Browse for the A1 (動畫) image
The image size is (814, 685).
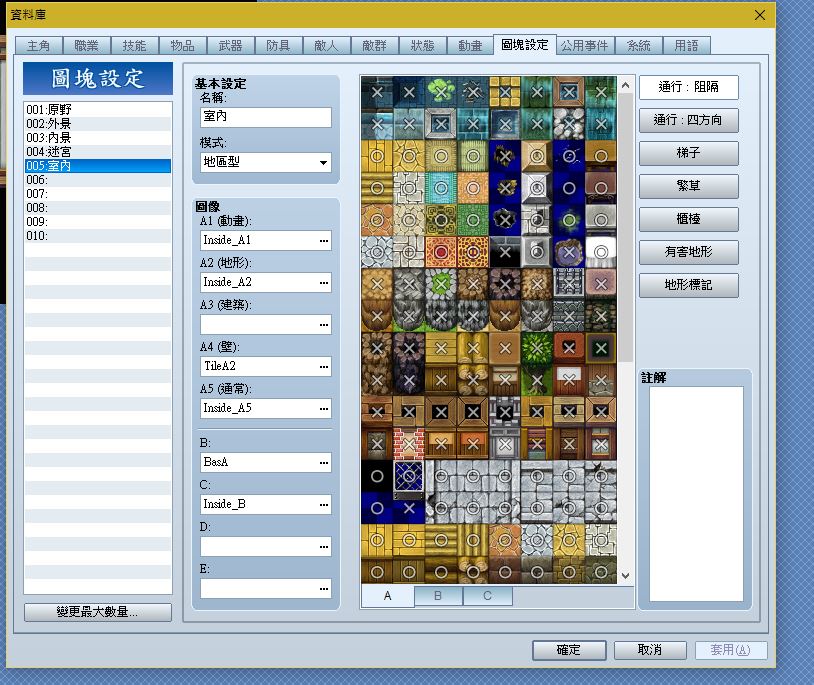click(x=324, y=240)
